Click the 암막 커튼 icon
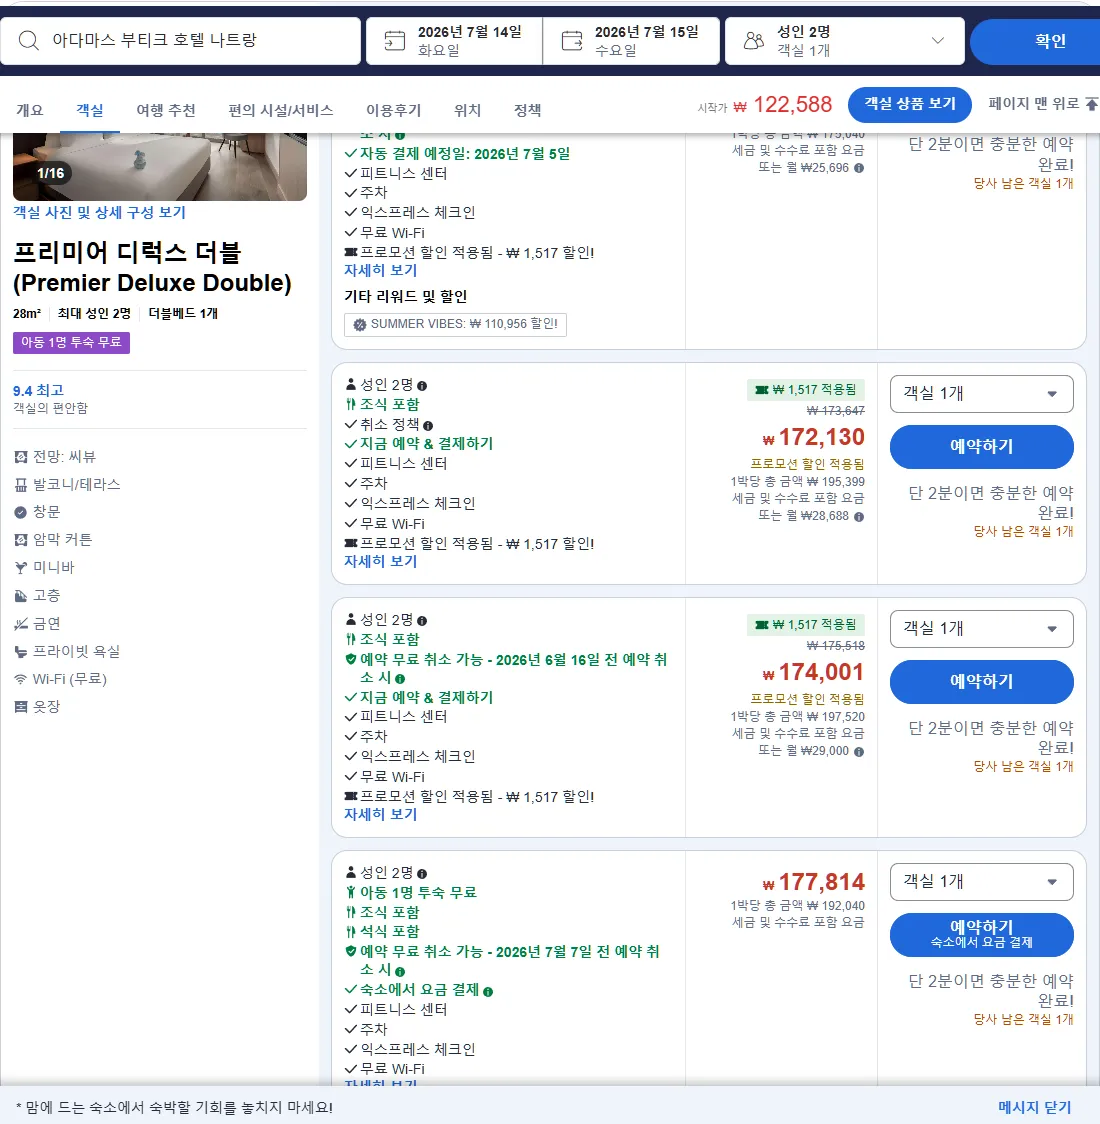This screenshot has height=1124, width=1100. tap(21, 540)
